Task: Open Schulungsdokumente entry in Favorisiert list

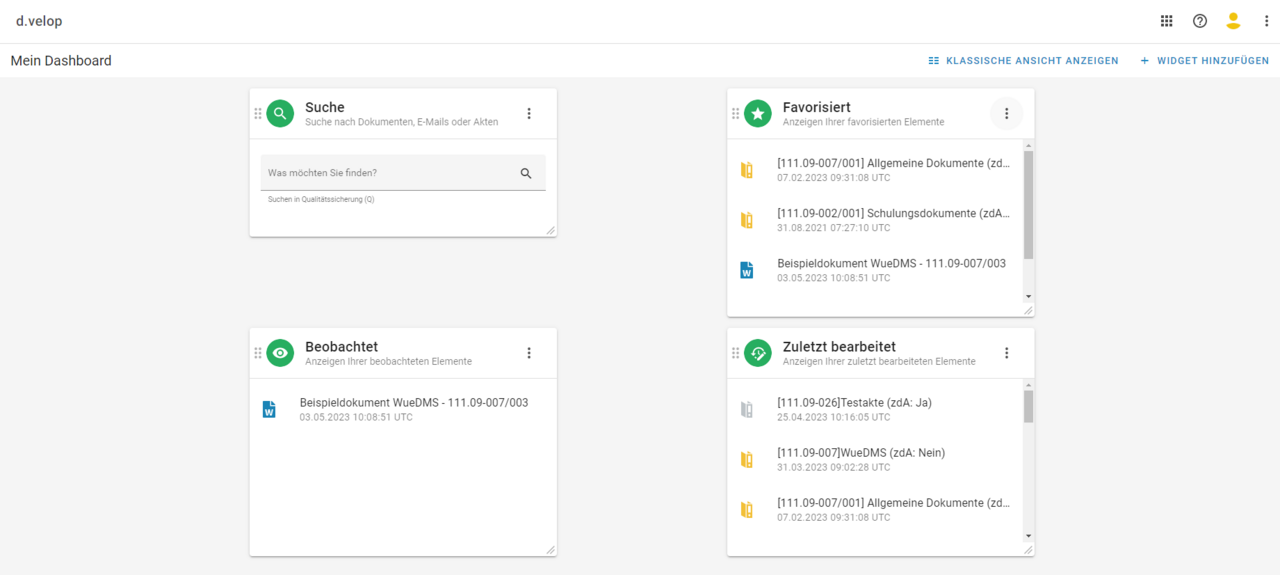Action: [x=893, y=213]
